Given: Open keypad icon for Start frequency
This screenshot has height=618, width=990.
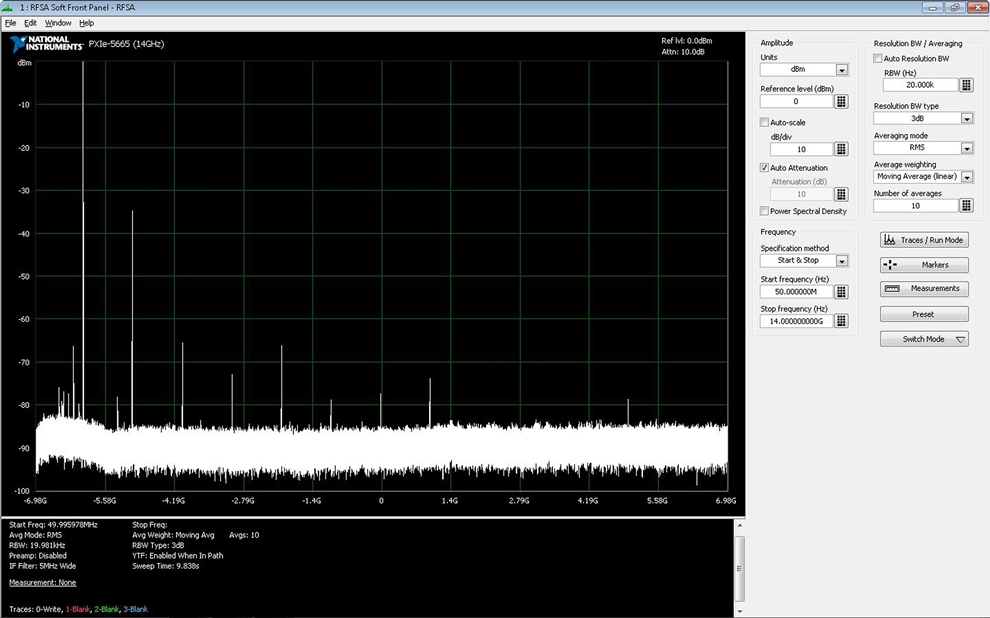Looking at the screenshot, I should pyautogui.click(x=842, y=292).
